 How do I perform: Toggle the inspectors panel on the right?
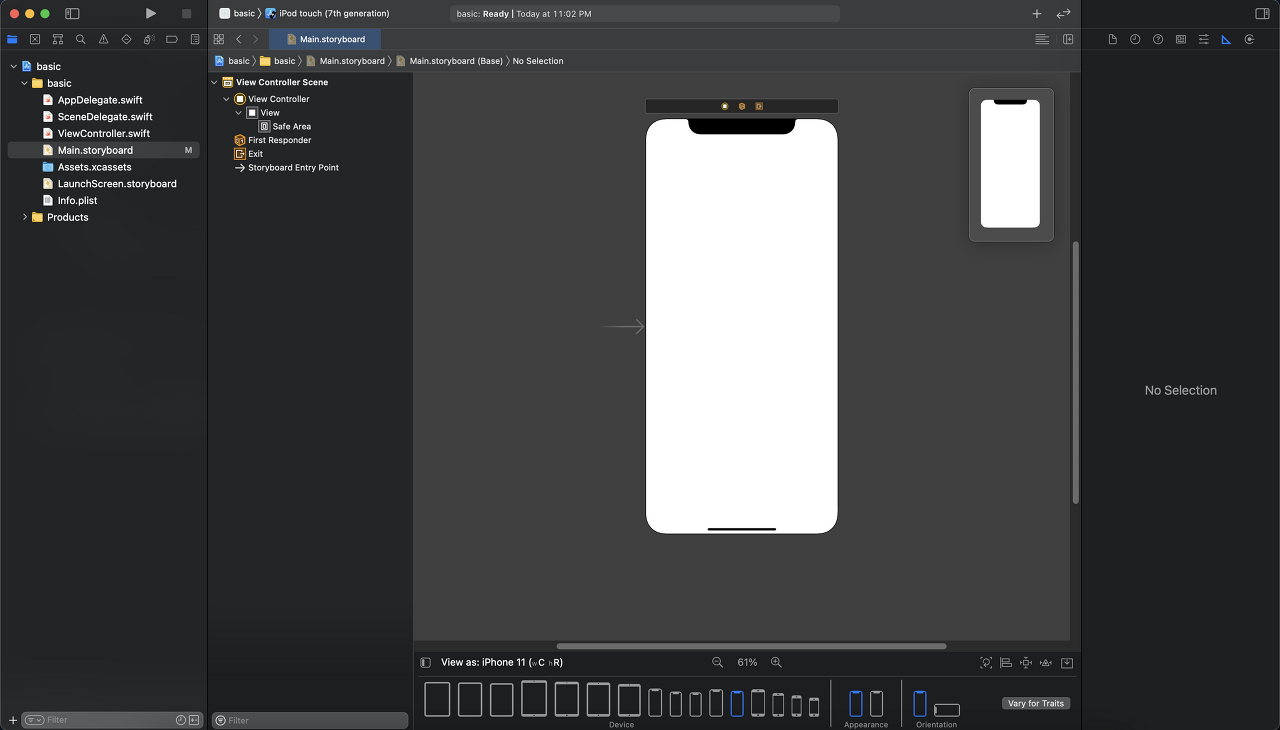(1262, 14)
